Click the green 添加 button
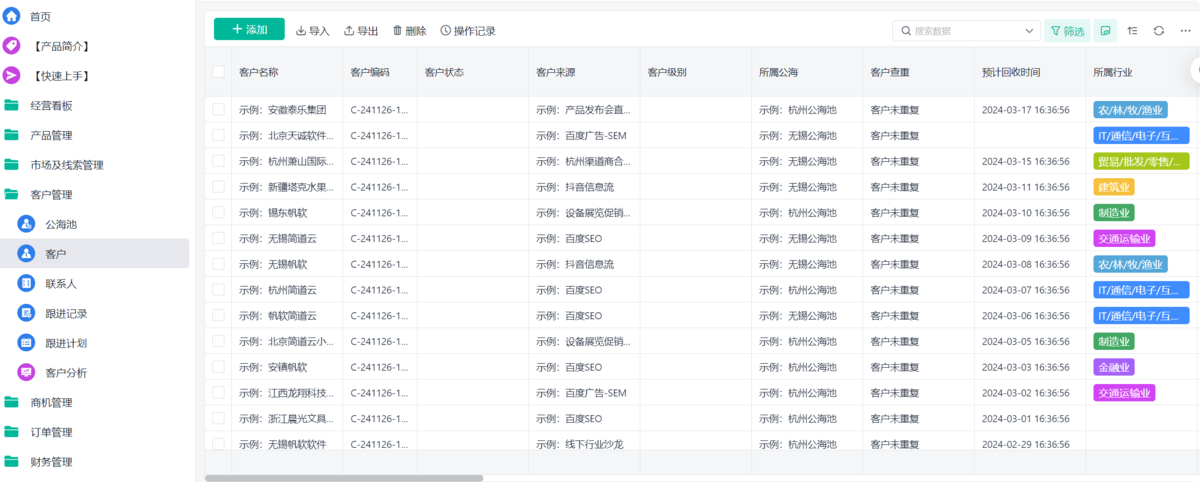 249,29
